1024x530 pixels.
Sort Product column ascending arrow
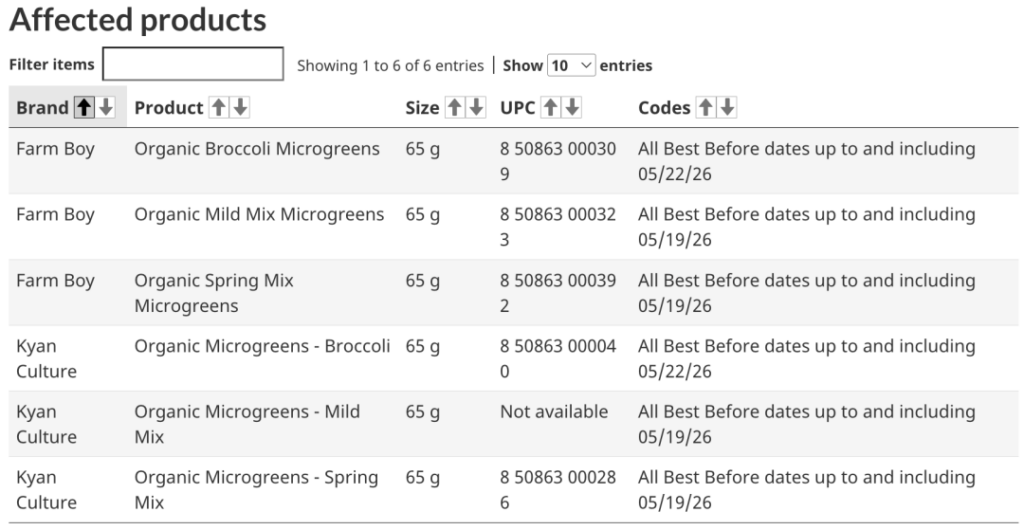pyautogui.click(x=219, y=107)
